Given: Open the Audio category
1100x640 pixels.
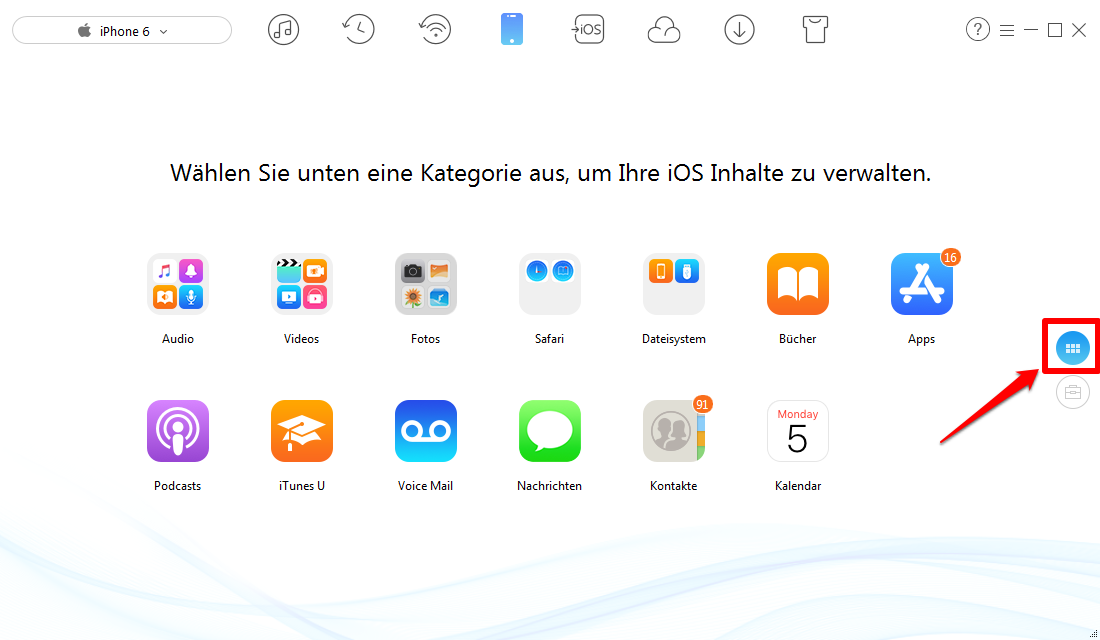Looking at the screenshot, I should 178,284.
